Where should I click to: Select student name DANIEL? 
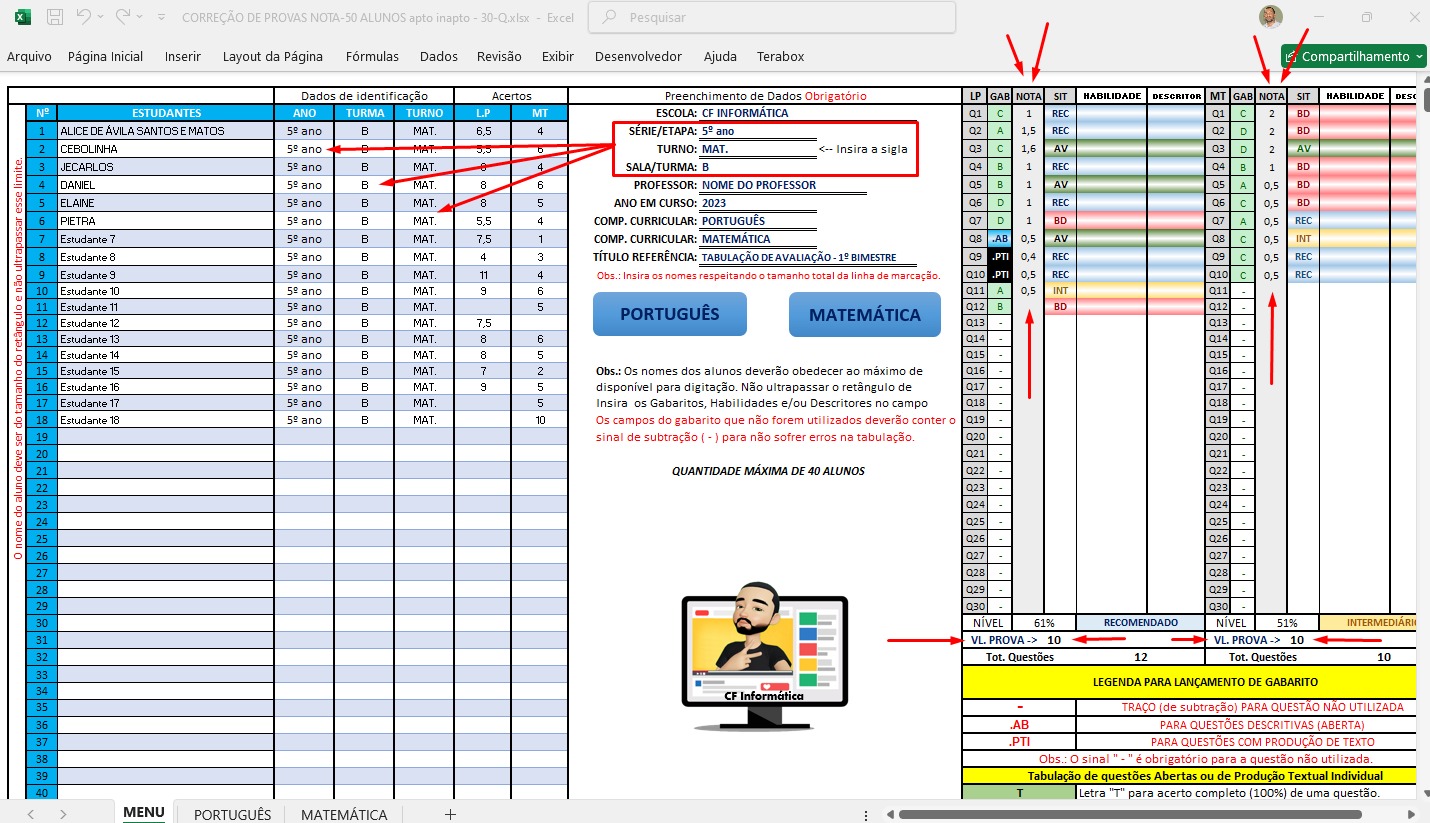(x=166, y=185)
